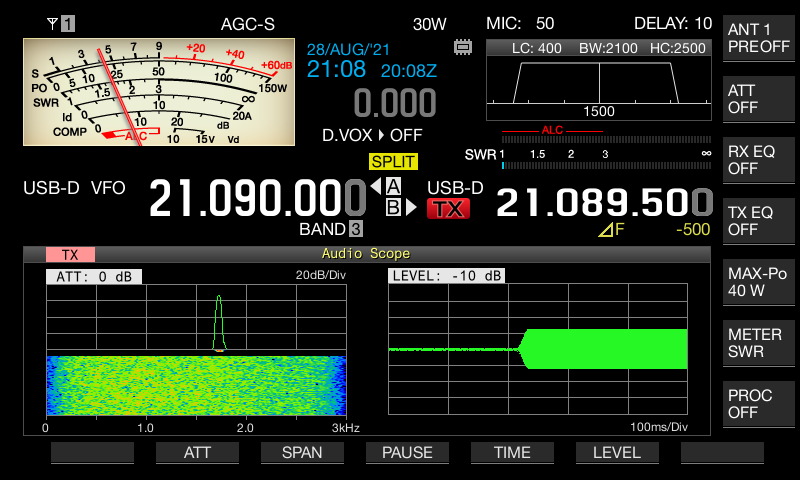Image resolution: width=800 pixels, height=480 pixels.
Task: Click the left USB-D mode label
Action: tap(51, 188)
